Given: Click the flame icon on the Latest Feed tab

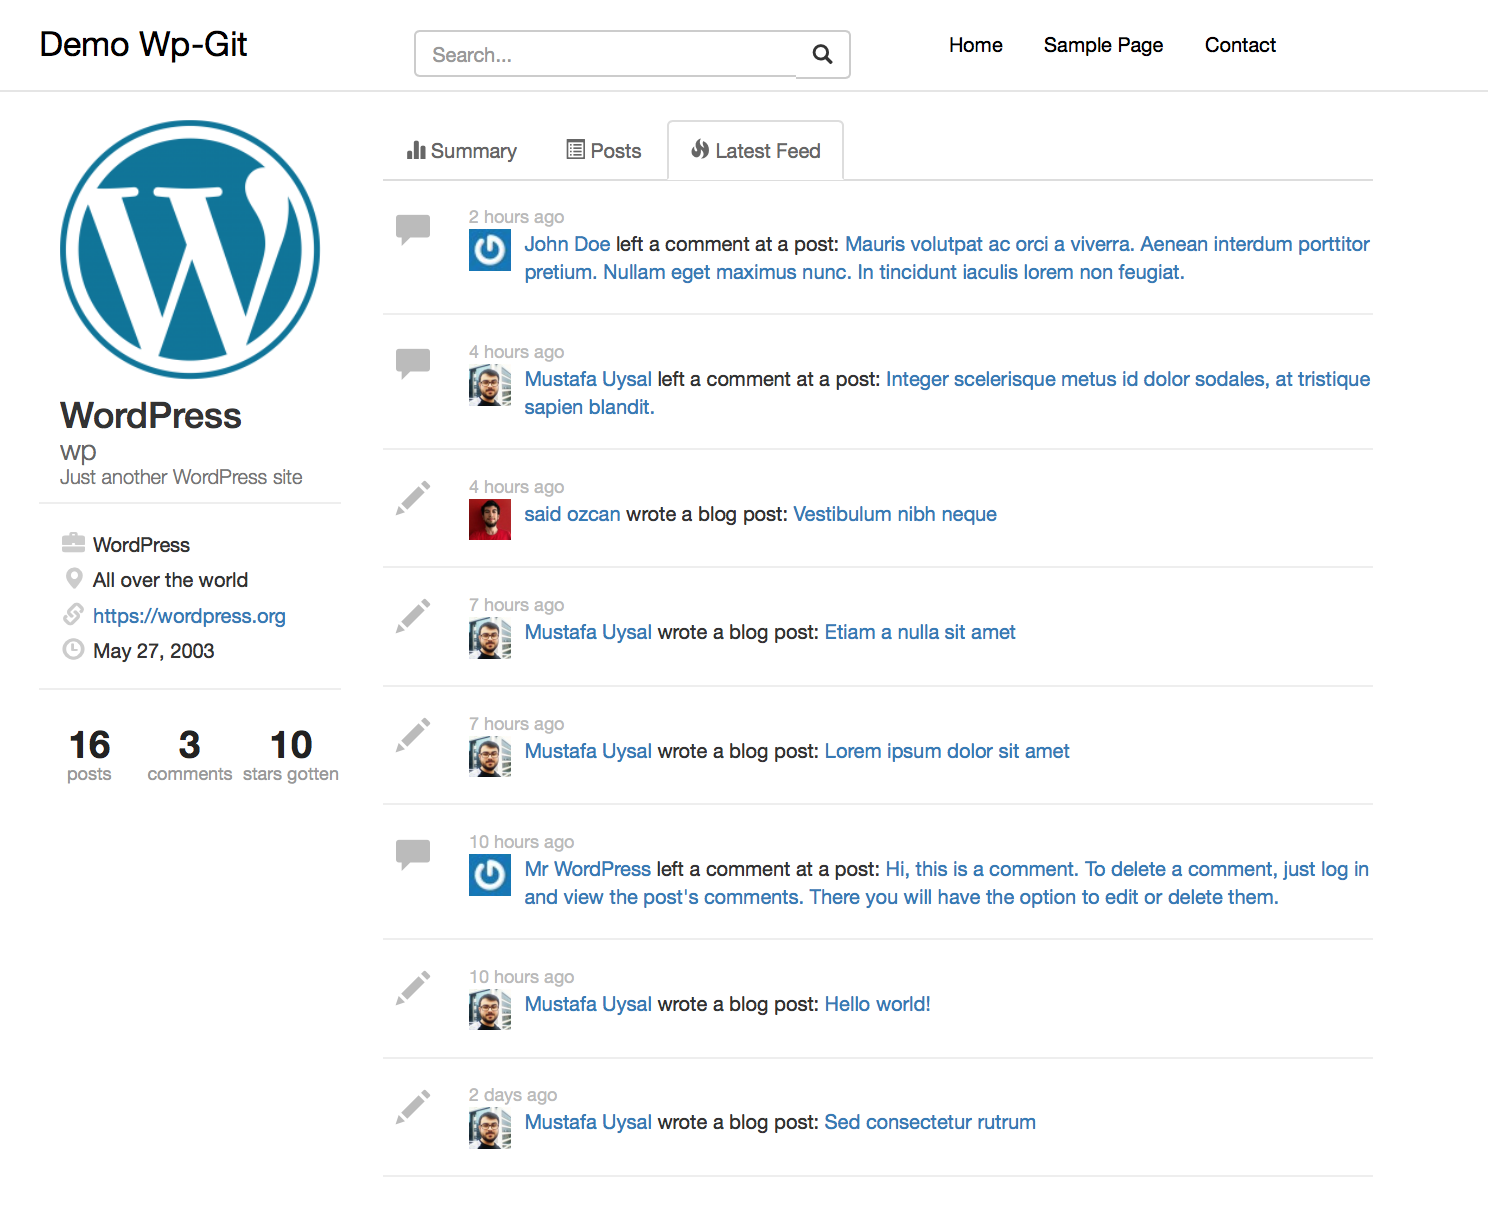Looking at the screenshot, I should point(699,150).
